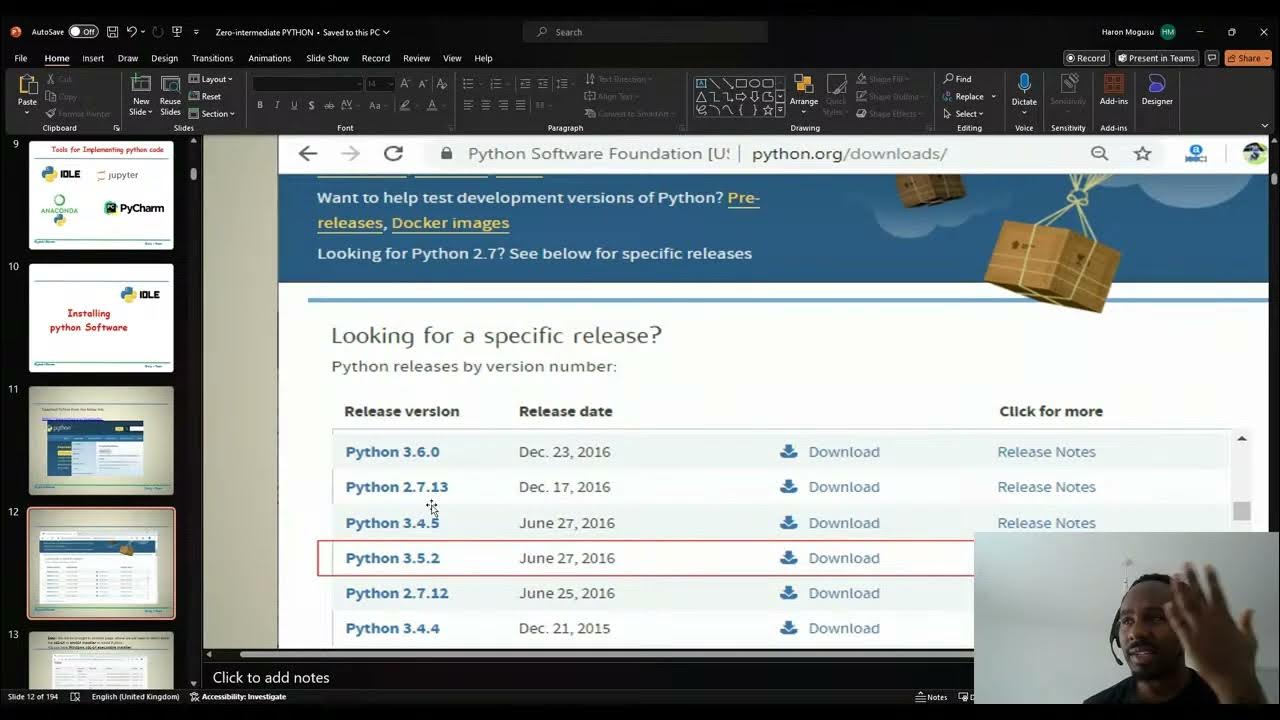
Task: Click the title bar Search field
Action: [645, 32]
